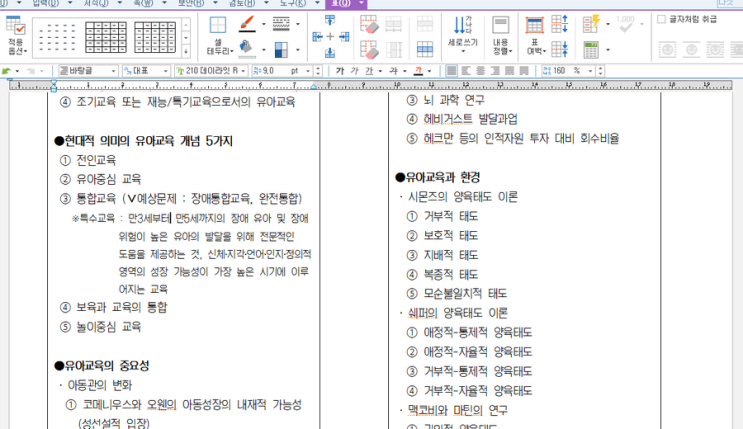
Task: Click the 160 % line spacing field
Action: 568,71
